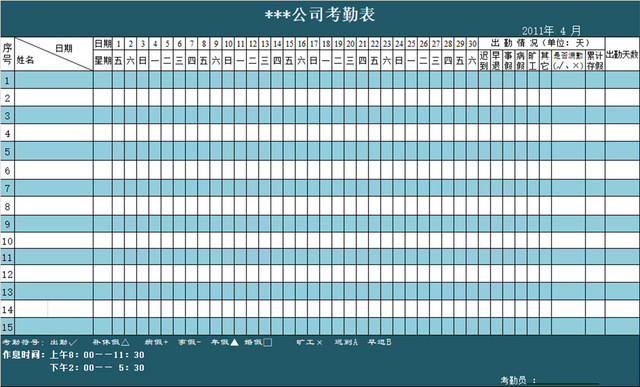Select row number 15
The width and height of the screenshot is (640, 387).
coord(7,327)
